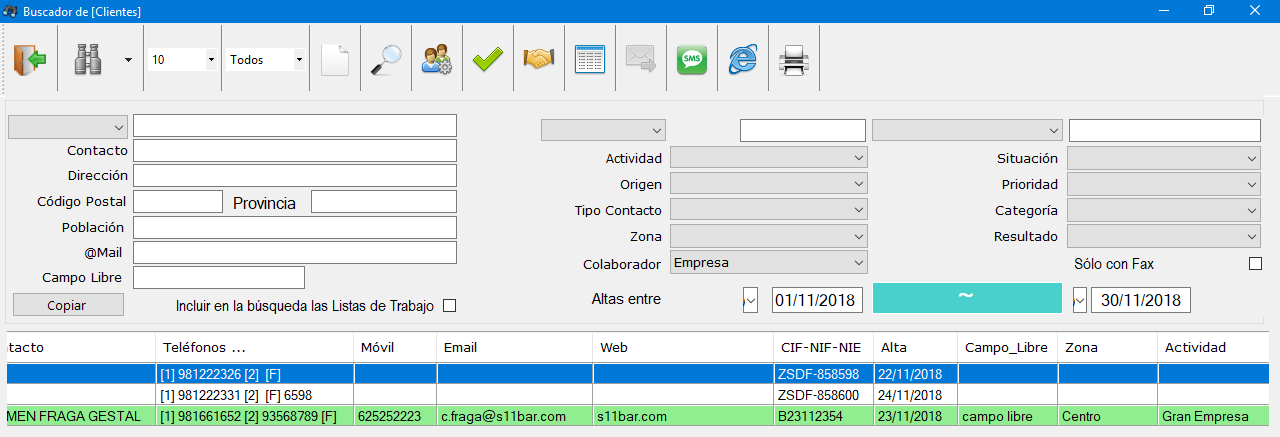Click the 24/11/2018 alta date cell
The image size is (1280, 437).
point(914,394)
